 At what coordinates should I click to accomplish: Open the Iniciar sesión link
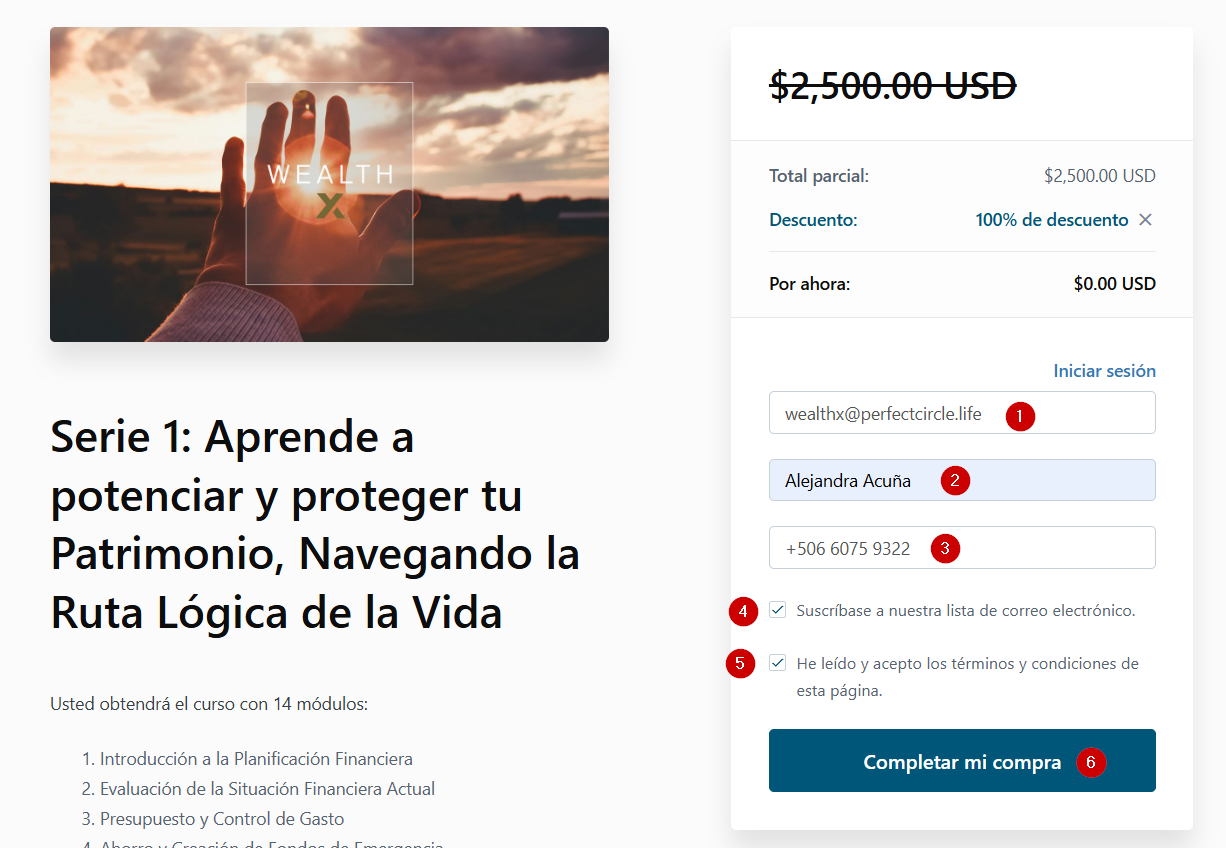pos(1104,371)
